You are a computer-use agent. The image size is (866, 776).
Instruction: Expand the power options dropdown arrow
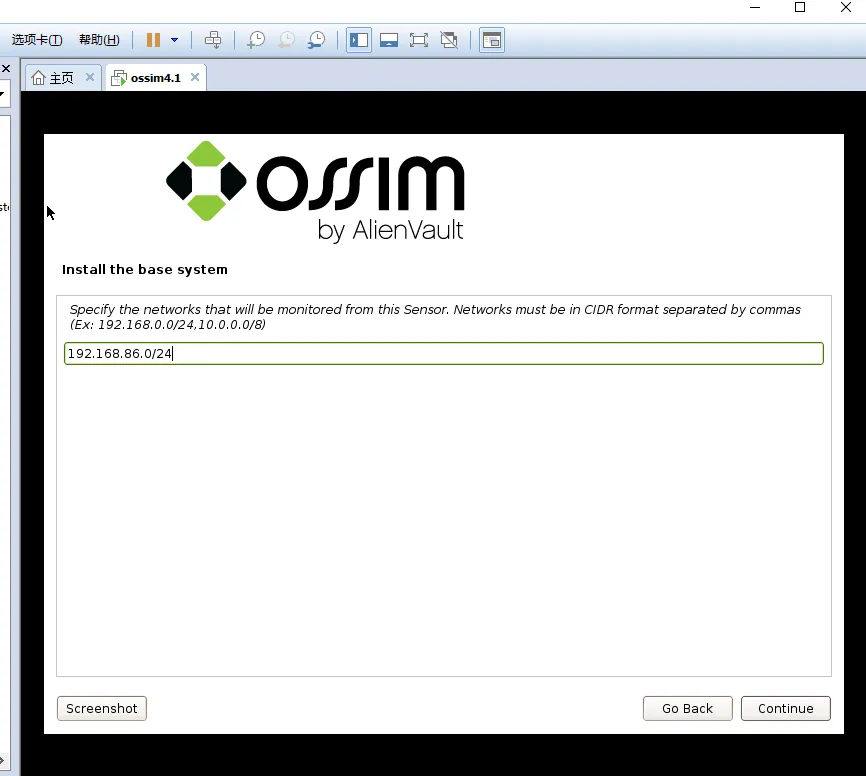click(175, 40)
